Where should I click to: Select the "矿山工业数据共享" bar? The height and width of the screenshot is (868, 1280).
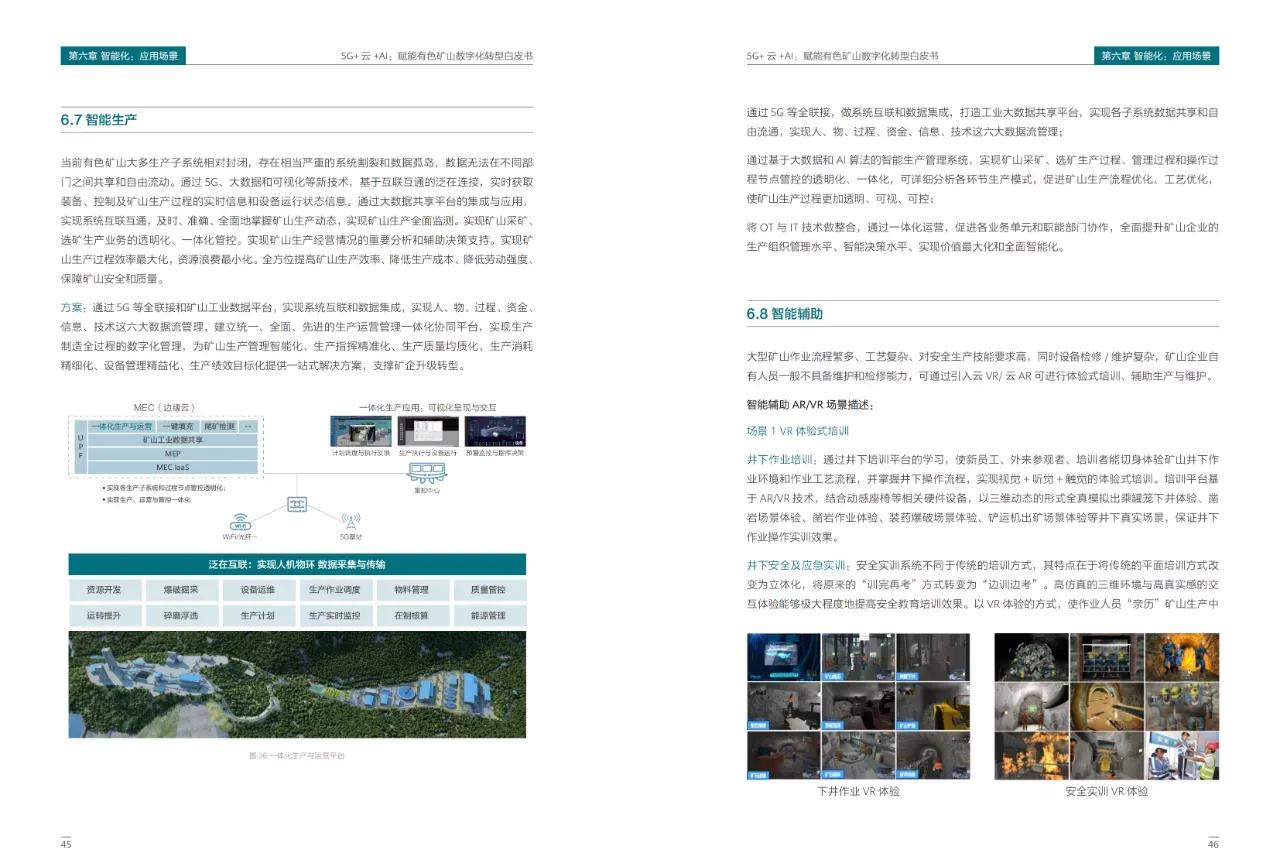[x=172, y=437]
